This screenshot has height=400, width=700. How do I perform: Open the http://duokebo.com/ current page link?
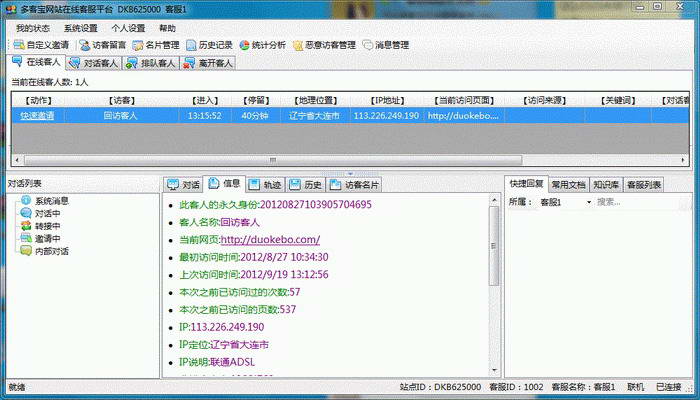coord(270,239)
